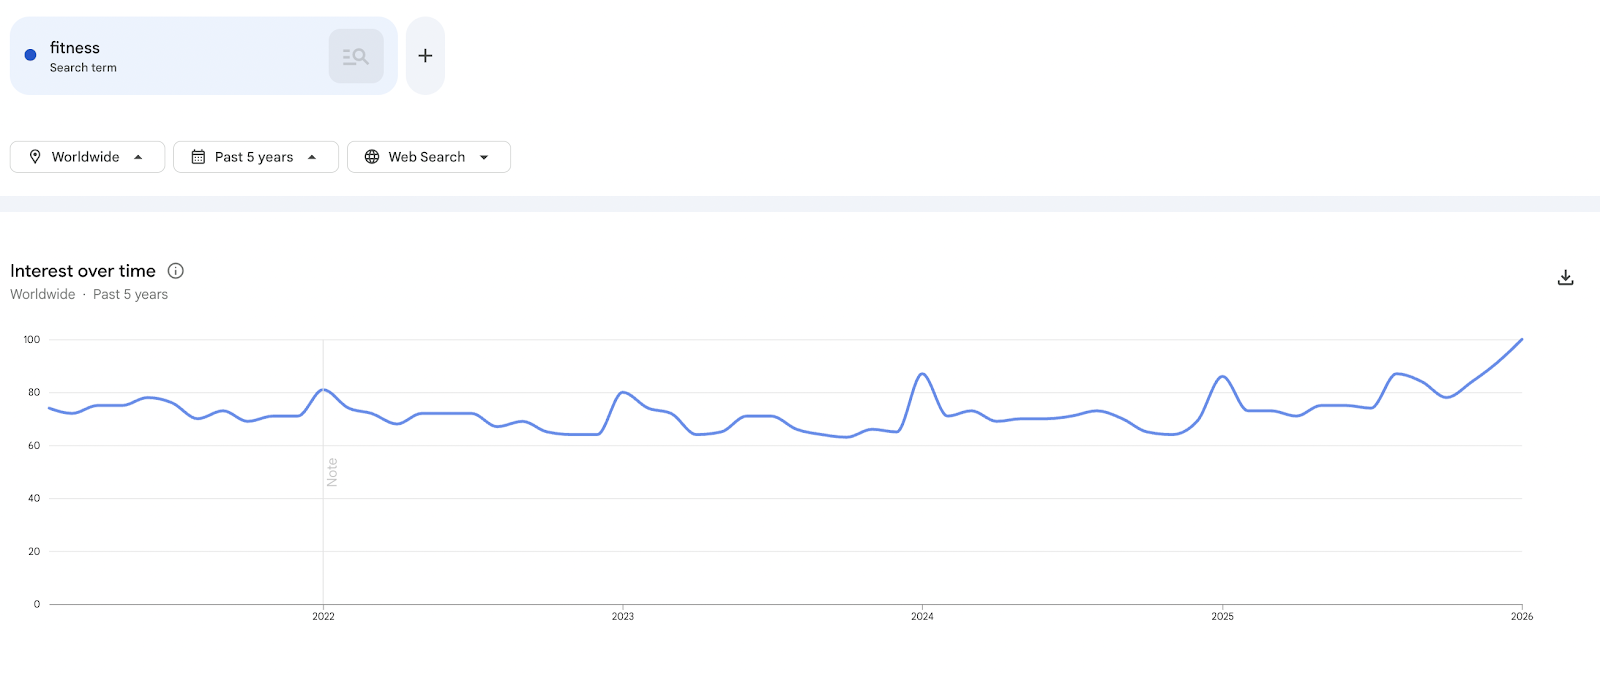Open the Past 5 years dropdown arrow
The image size is (1600, 675).
312,157
